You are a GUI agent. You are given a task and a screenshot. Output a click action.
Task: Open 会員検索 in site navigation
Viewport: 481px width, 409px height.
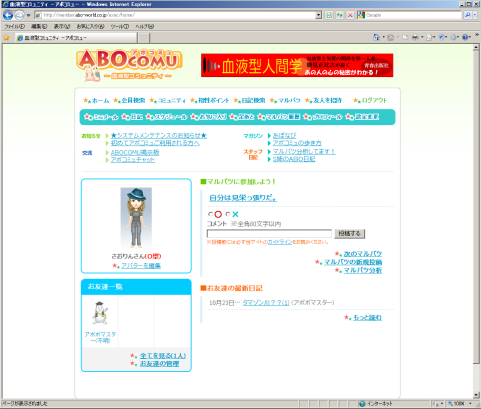(133, 100)
